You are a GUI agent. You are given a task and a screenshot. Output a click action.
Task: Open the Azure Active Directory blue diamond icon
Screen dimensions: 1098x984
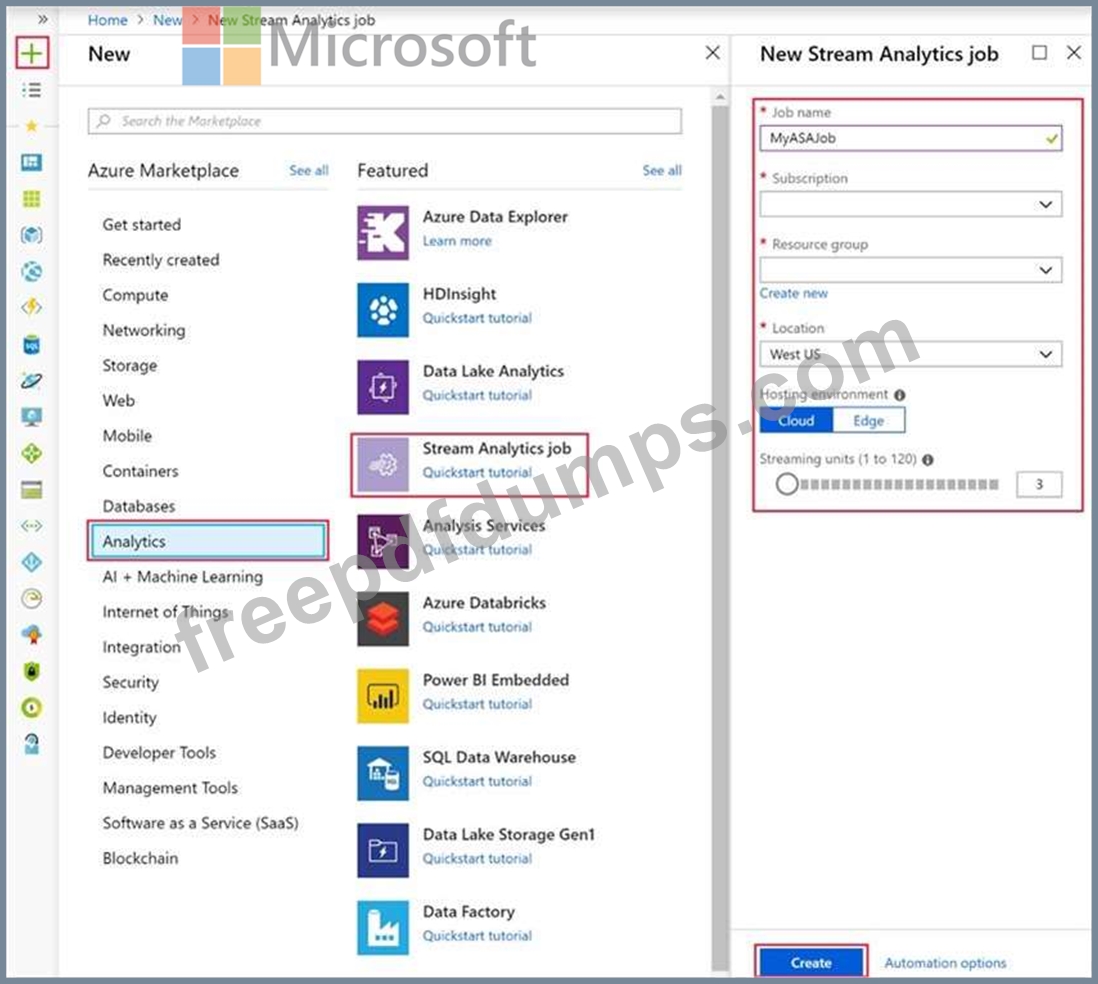pyautogui.click(x=32, y=562)
